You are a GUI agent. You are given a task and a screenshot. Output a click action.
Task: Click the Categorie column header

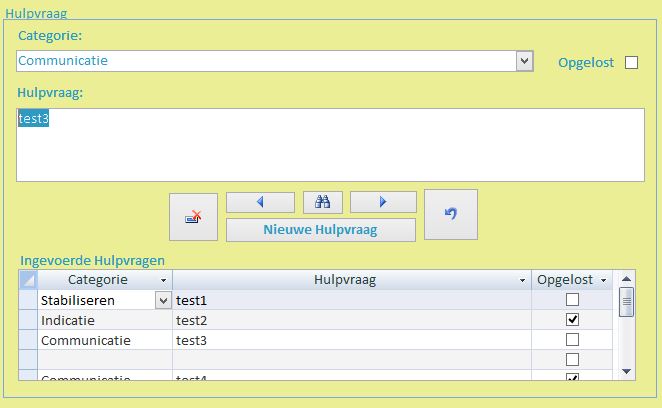pyautogui.click(x=105, y=280)
